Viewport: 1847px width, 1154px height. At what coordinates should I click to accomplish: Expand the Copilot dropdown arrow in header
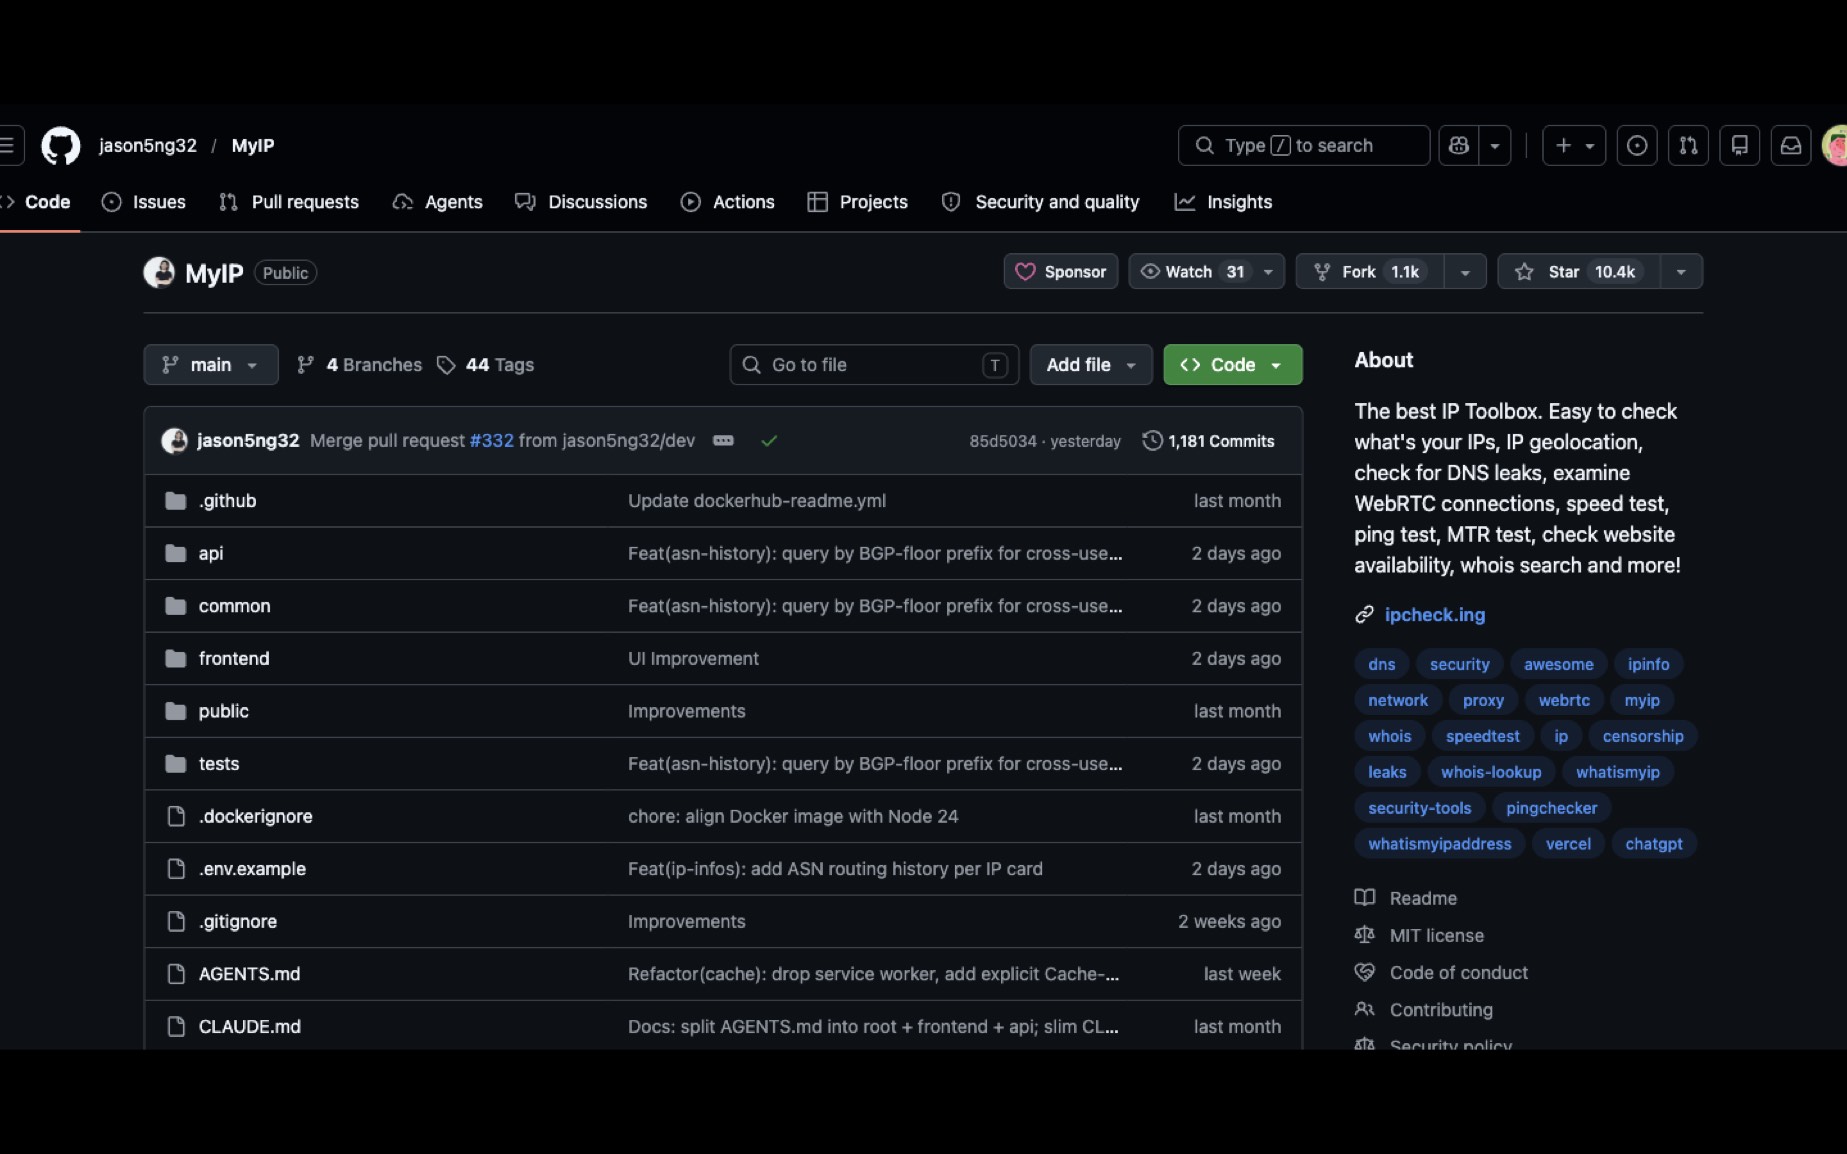[x=1495, y=146]
